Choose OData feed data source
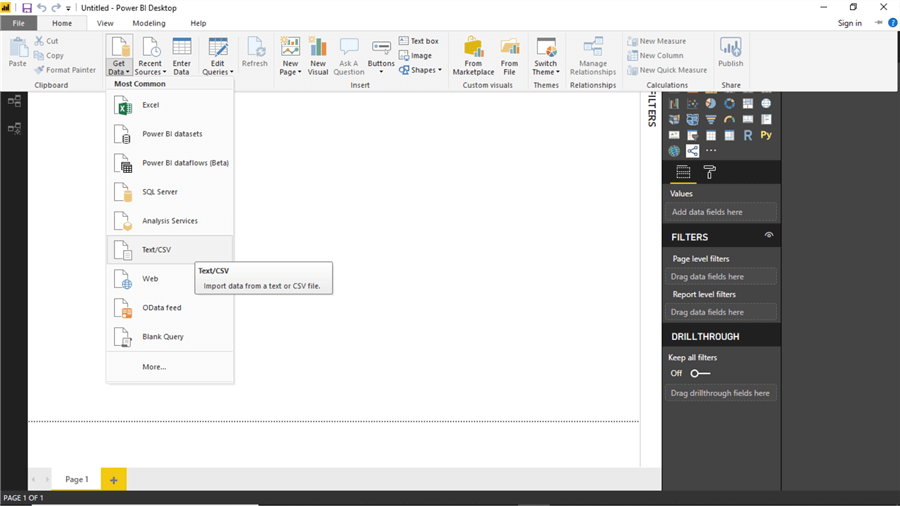Screen dimensions: 900x506 click(170, 308)
